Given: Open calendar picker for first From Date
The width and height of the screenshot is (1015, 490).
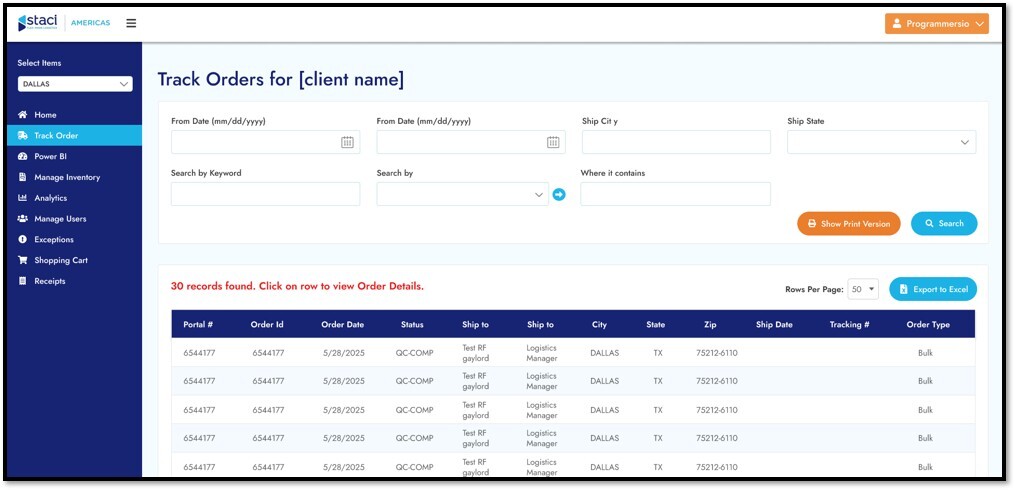Looking at the screenshot, I should point(347,142).
